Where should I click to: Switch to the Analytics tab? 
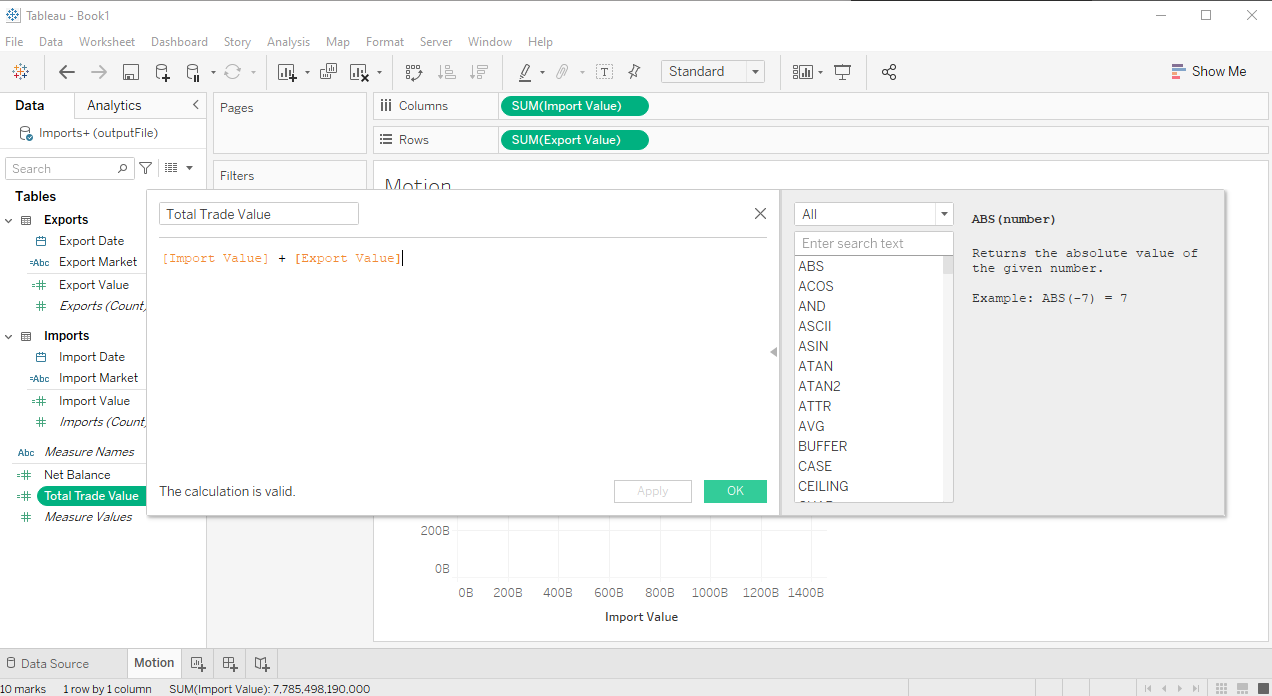pyautogui.click(x=114, y=105)
